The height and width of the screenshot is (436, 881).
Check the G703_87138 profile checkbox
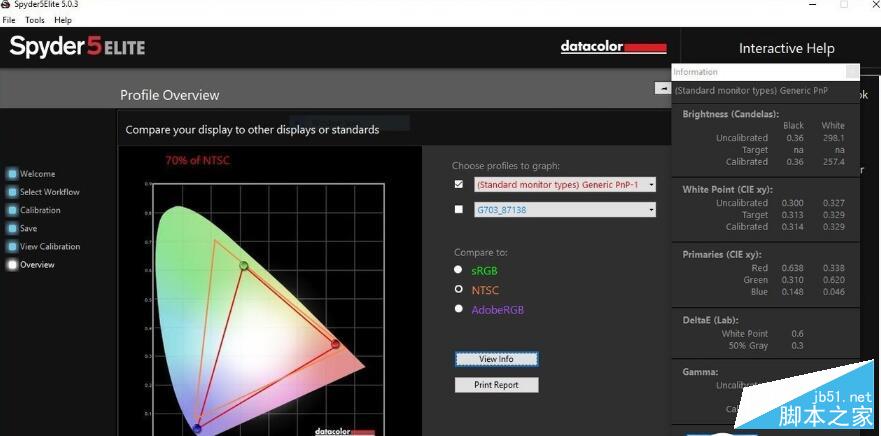(x=459, y=209)
